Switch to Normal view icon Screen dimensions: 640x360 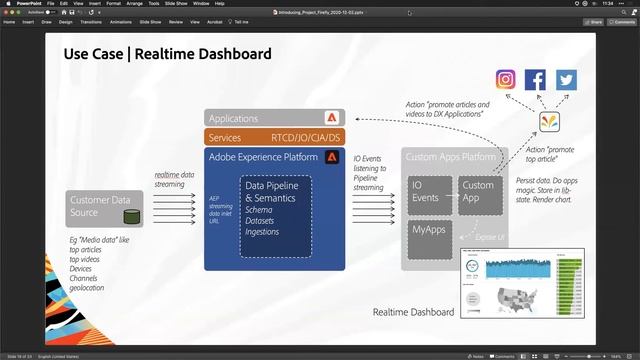[523, 356]
